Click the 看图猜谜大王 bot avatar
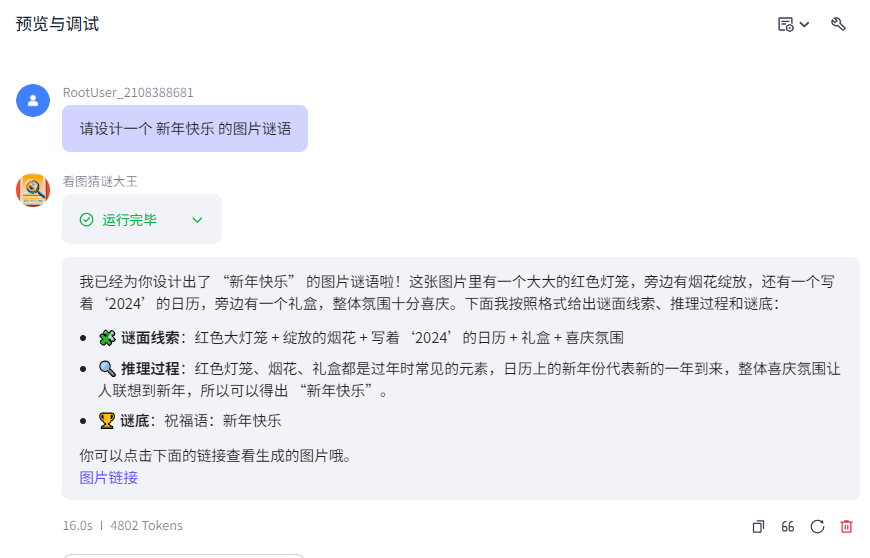The image size is (870, 558). (33, 189)
